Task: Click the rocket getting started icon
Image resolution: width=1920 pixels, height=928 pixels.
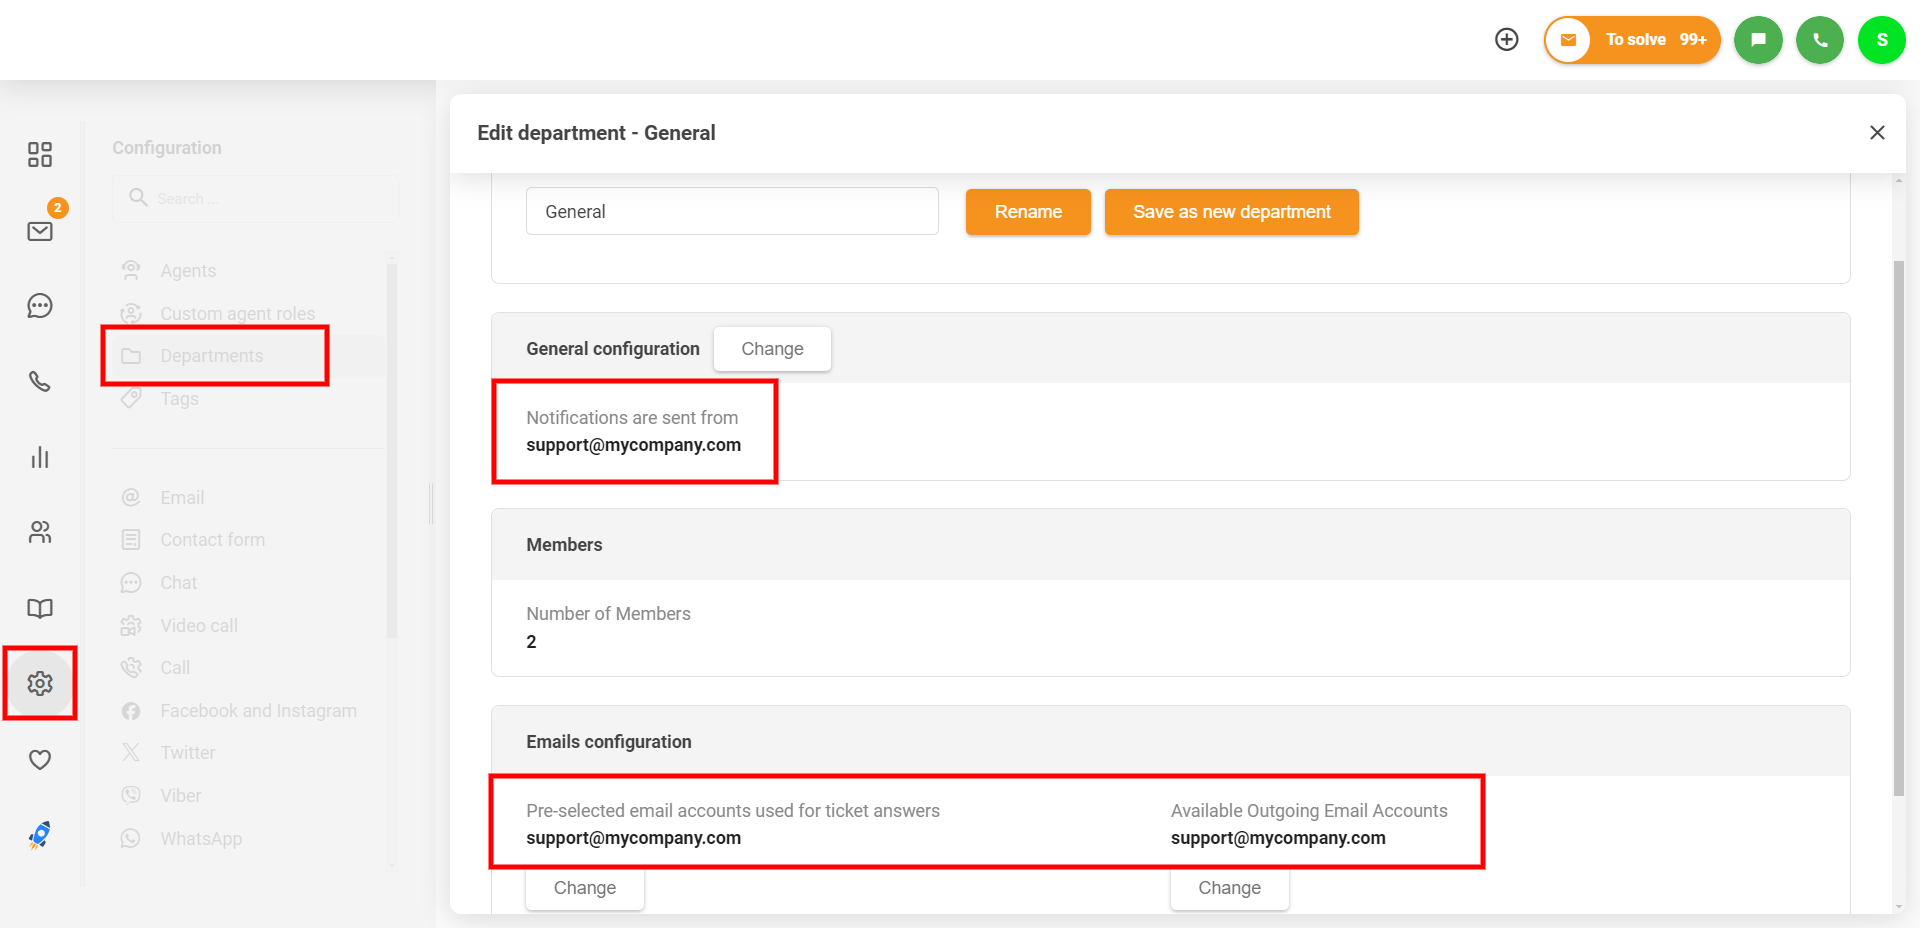Action: 40,835
